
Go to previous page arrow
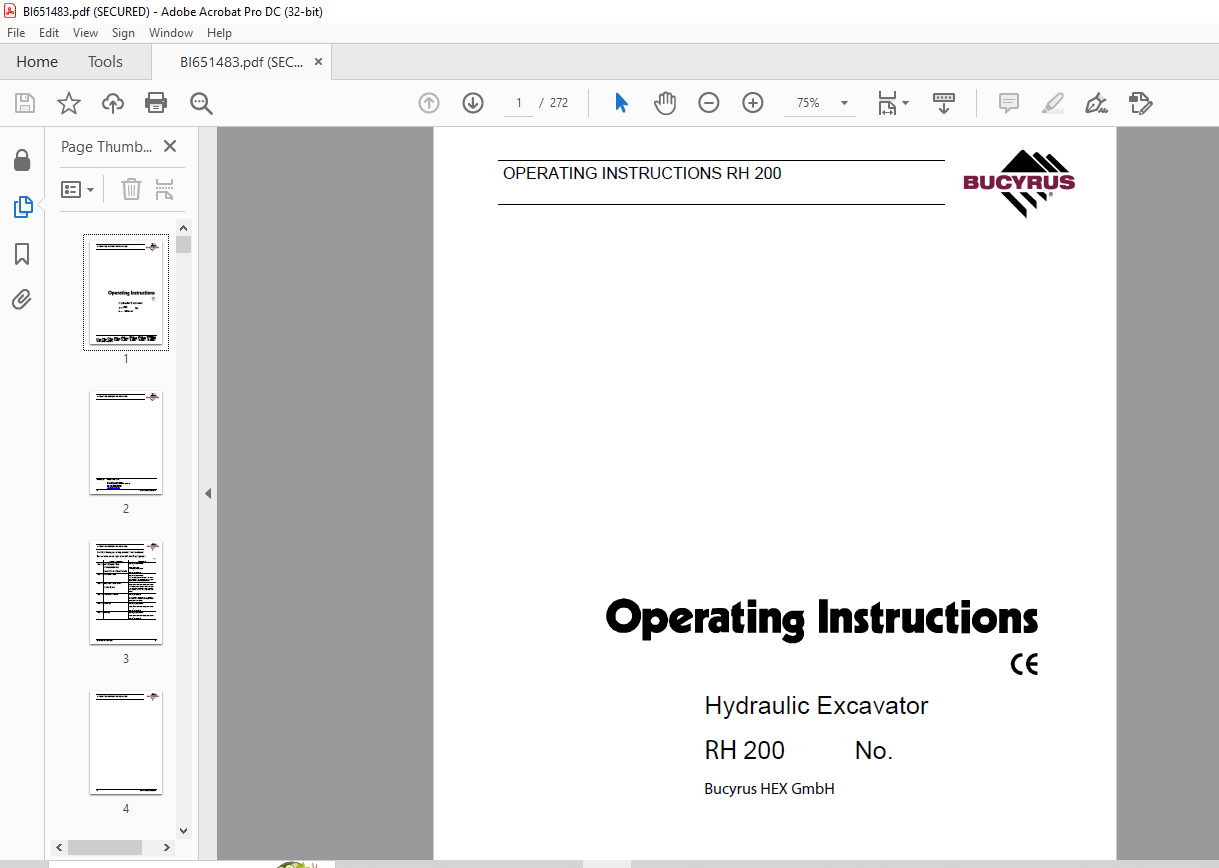(x=429, y=103)
